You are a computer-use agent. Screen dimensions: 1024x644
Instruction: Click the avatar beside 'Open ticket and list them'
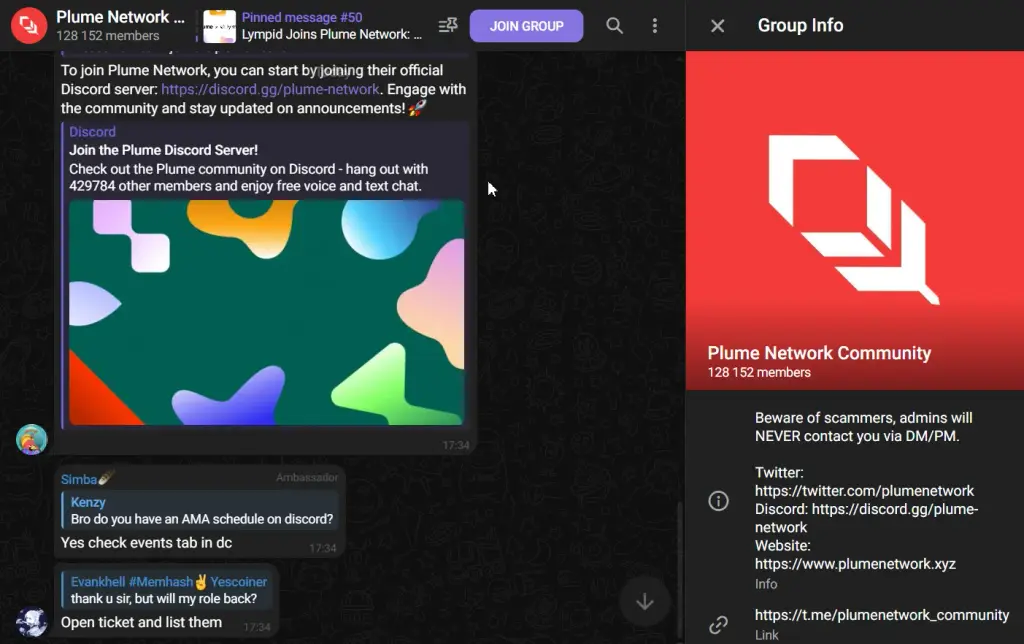[31, 622]
